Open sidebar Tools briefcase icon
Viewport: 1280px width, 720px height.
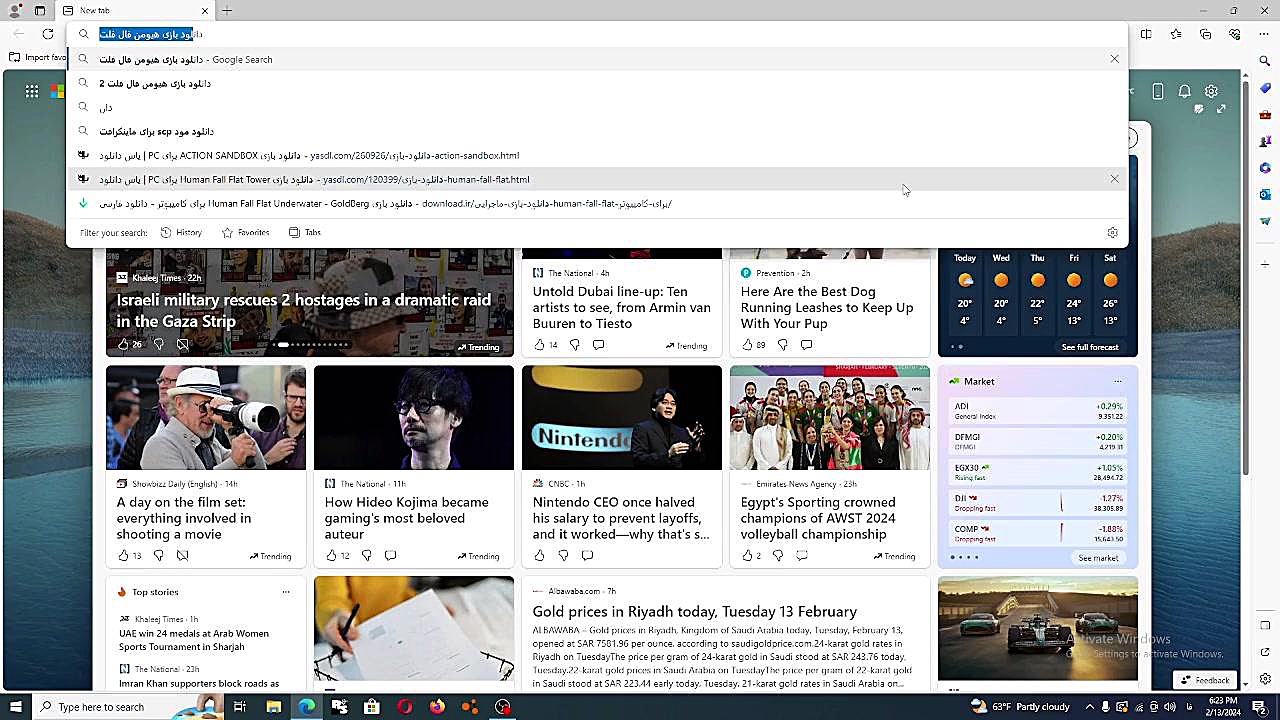(x=1265, y=115)
